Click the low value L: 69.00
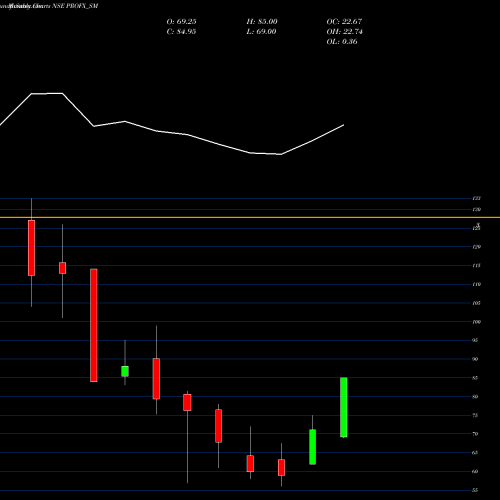The width and height of the screenshot is (500, 500). tap(262, 31)
